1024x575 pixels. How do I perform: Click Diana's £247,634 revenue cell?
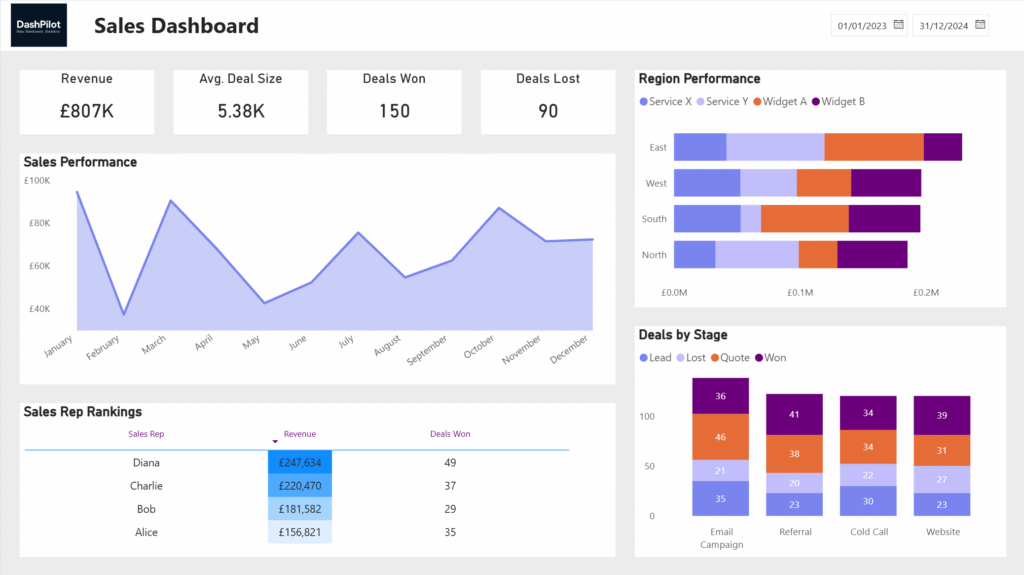300,463
